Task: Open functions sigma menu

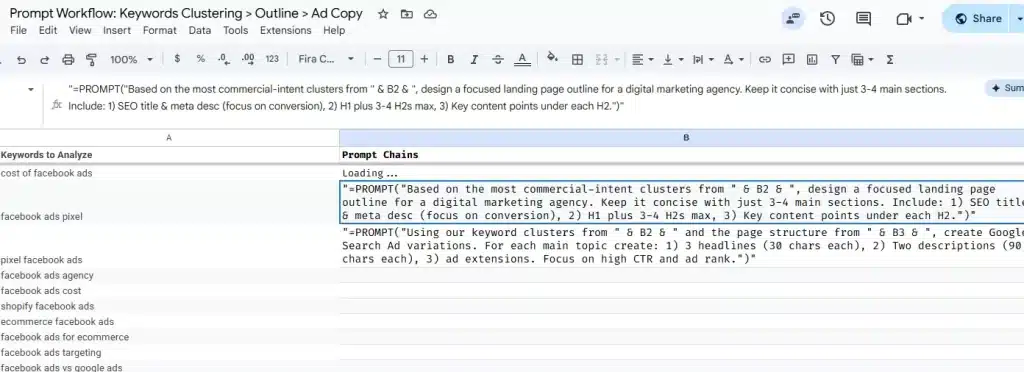Action: pos(889,59)
